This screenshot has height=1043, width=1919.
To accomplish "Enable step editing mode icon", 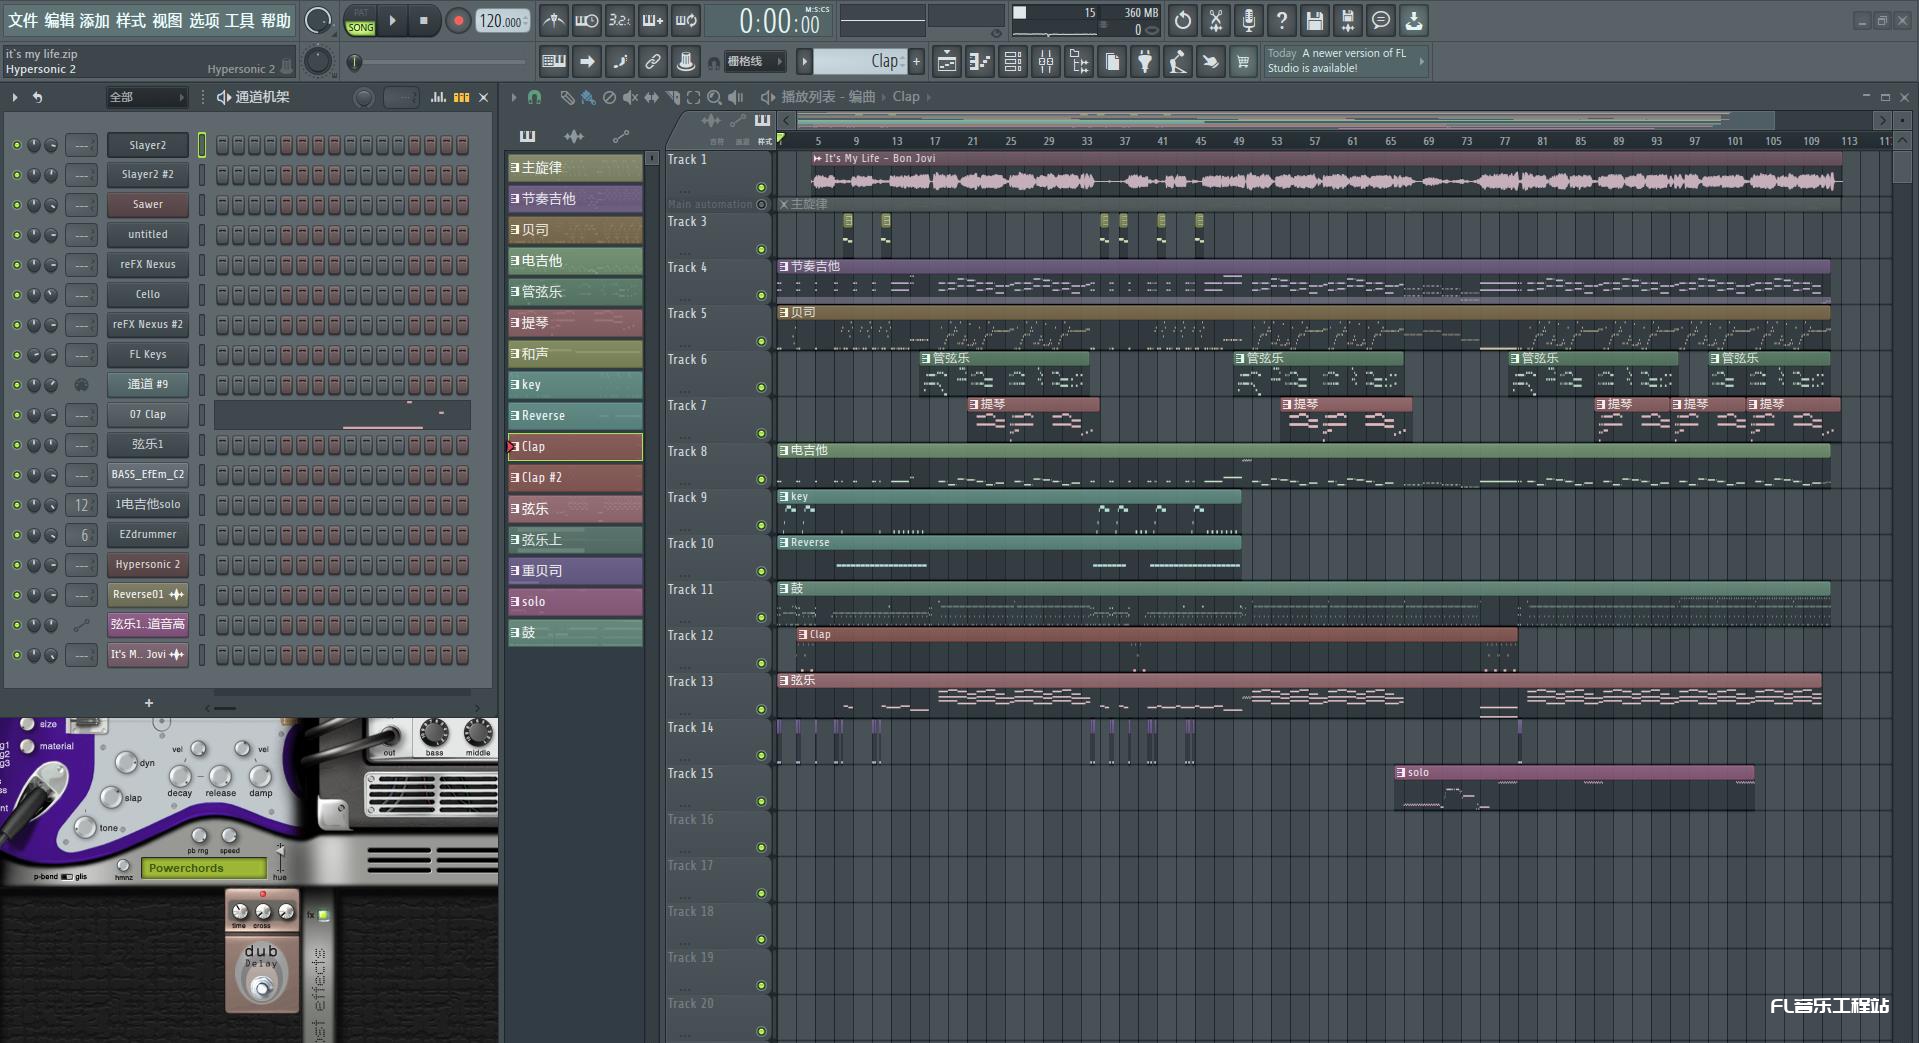I will click(620, 62).
